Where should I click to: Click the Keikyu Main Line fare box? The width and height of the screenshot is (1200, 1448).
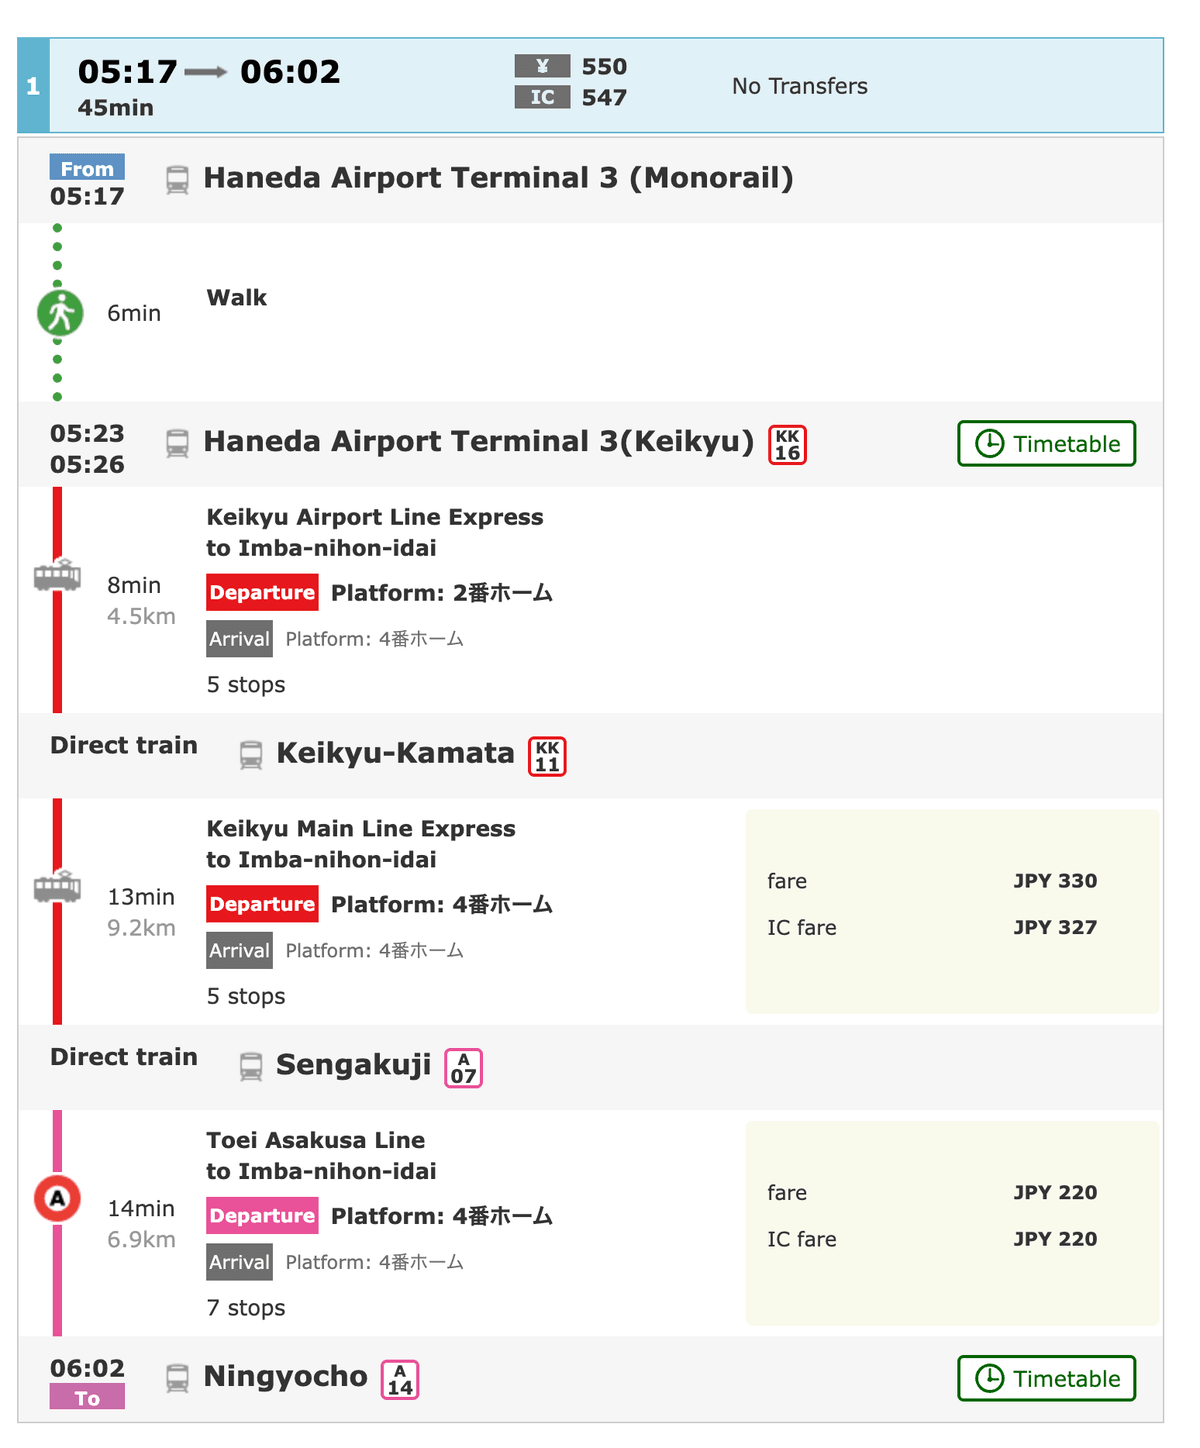[x=951, y=911]
